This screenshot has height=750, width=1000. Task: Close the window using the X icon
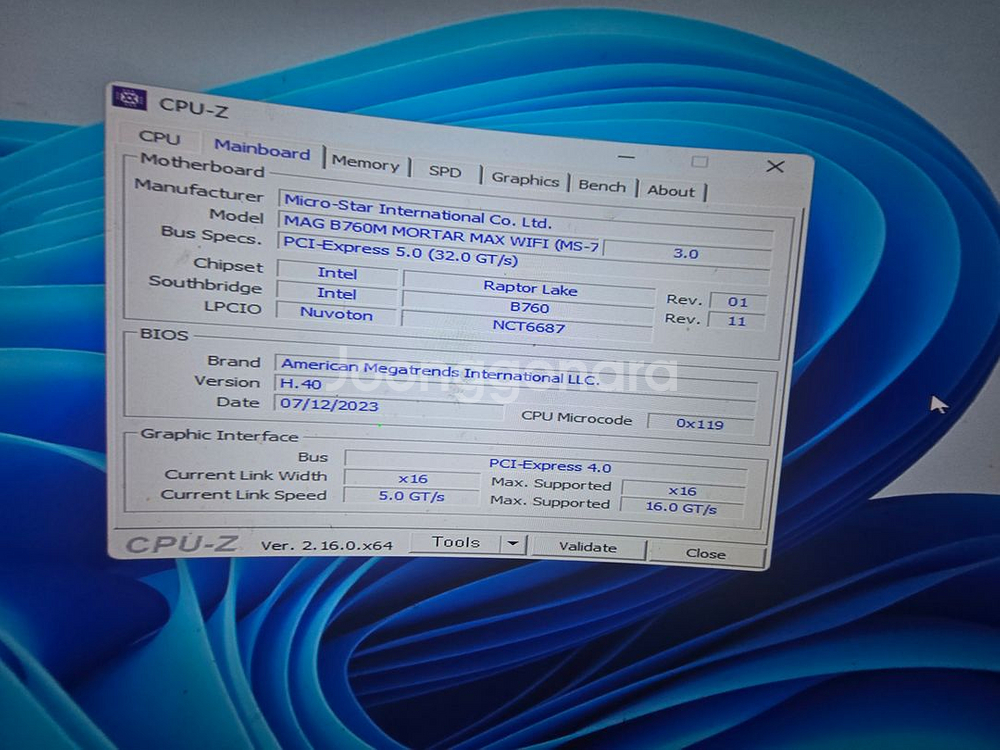point(775,166)
